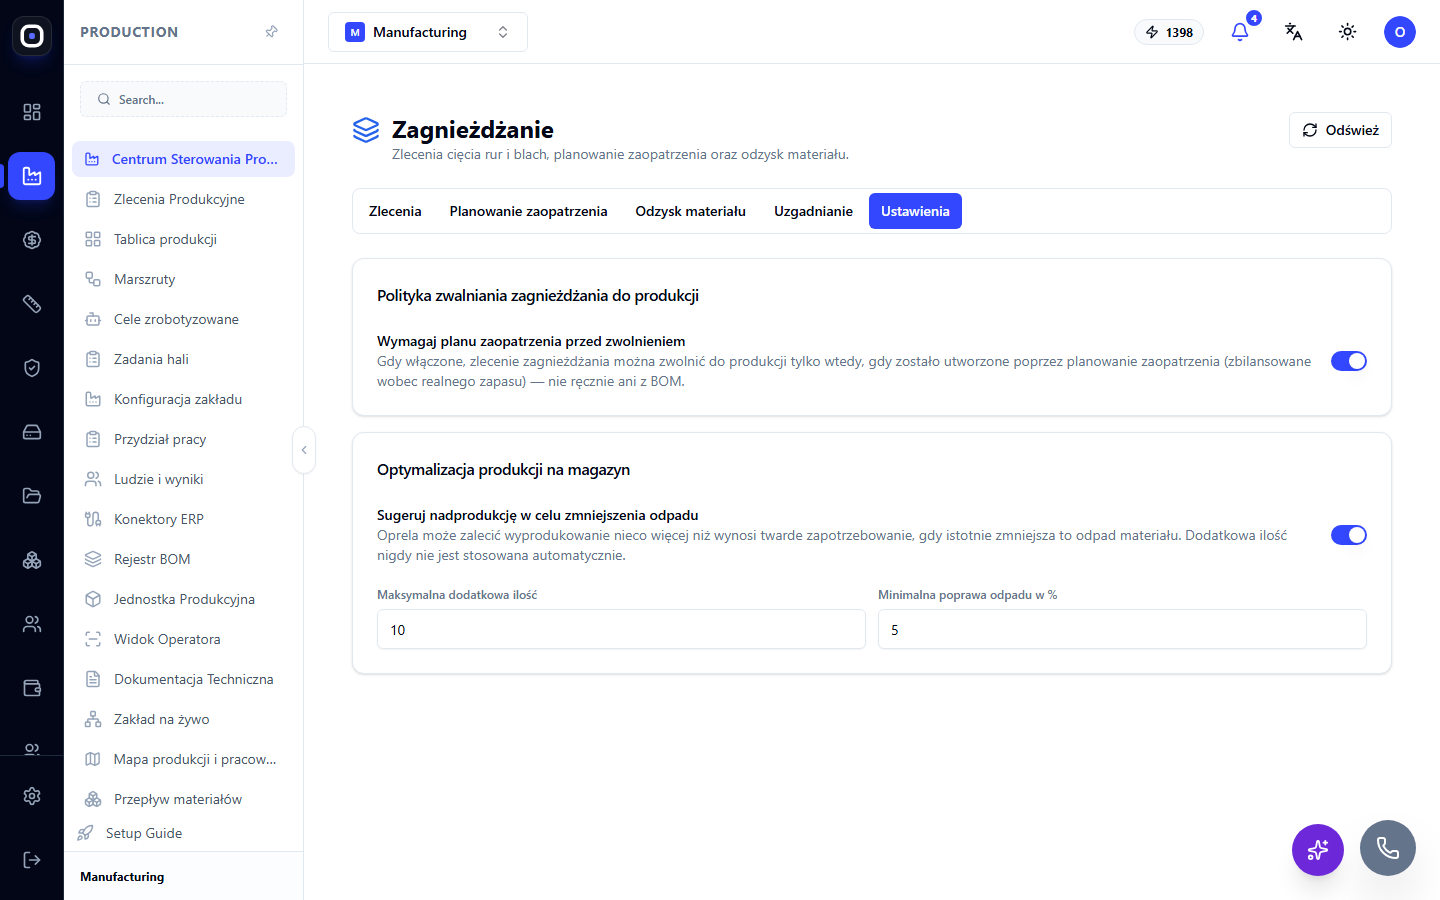Viewport: 1440px width, 900px height.
Task: Switch to the Odzysk materiału tab
Action: pos(691,211)
